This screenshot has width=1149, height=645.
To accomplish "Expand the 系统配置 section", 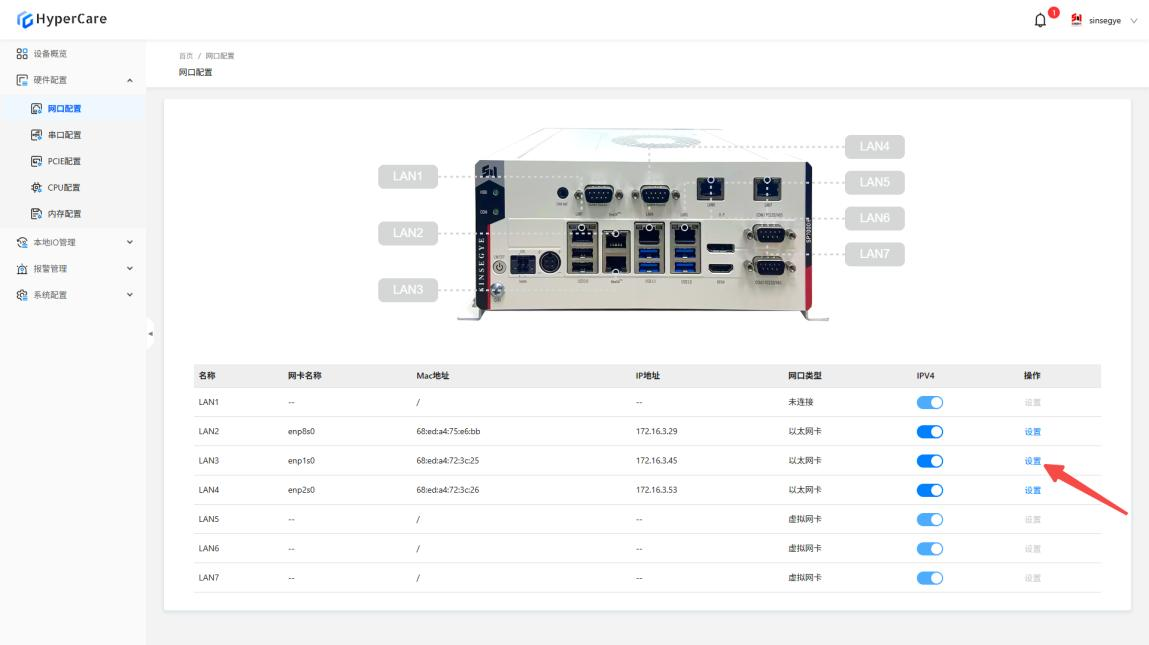I will pyautogui.click(x=73, y=295).
